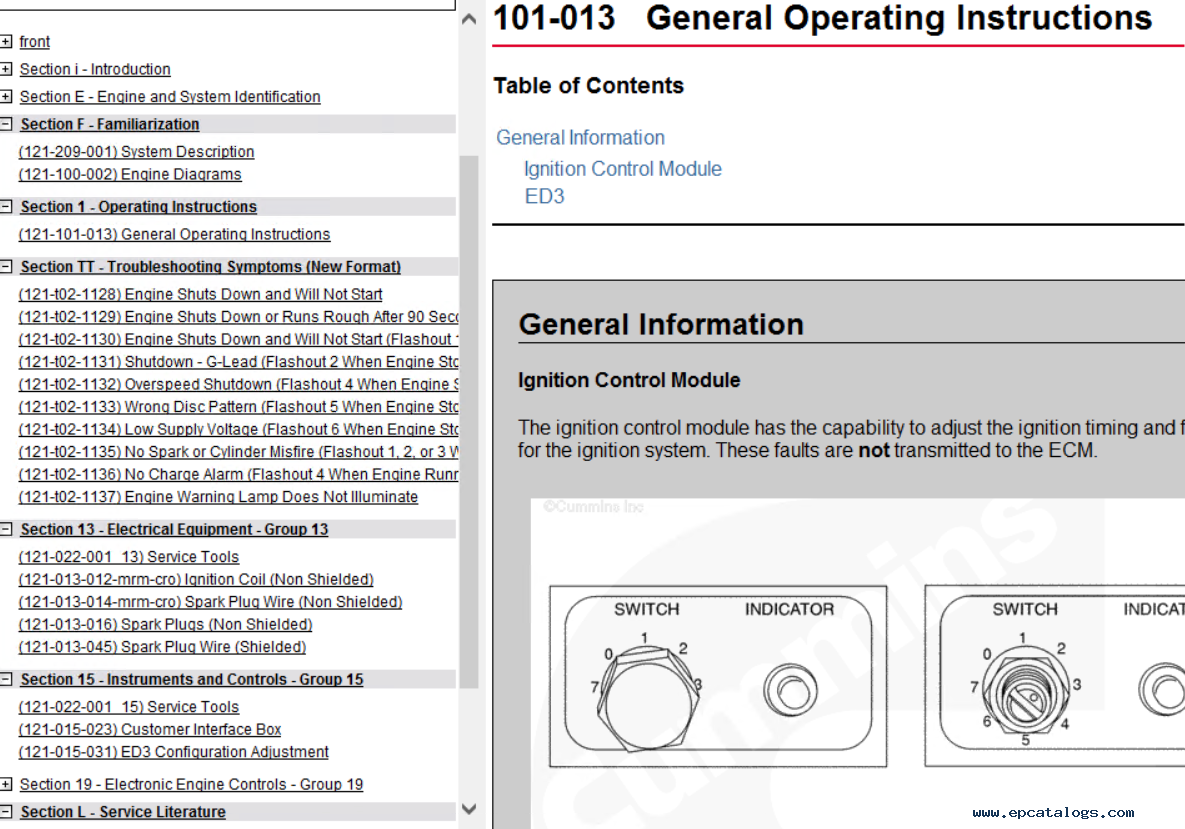Select Section 13 - Electrical Equipment heading
This screenshot has width=1185, height=829.
coord(174,529)
